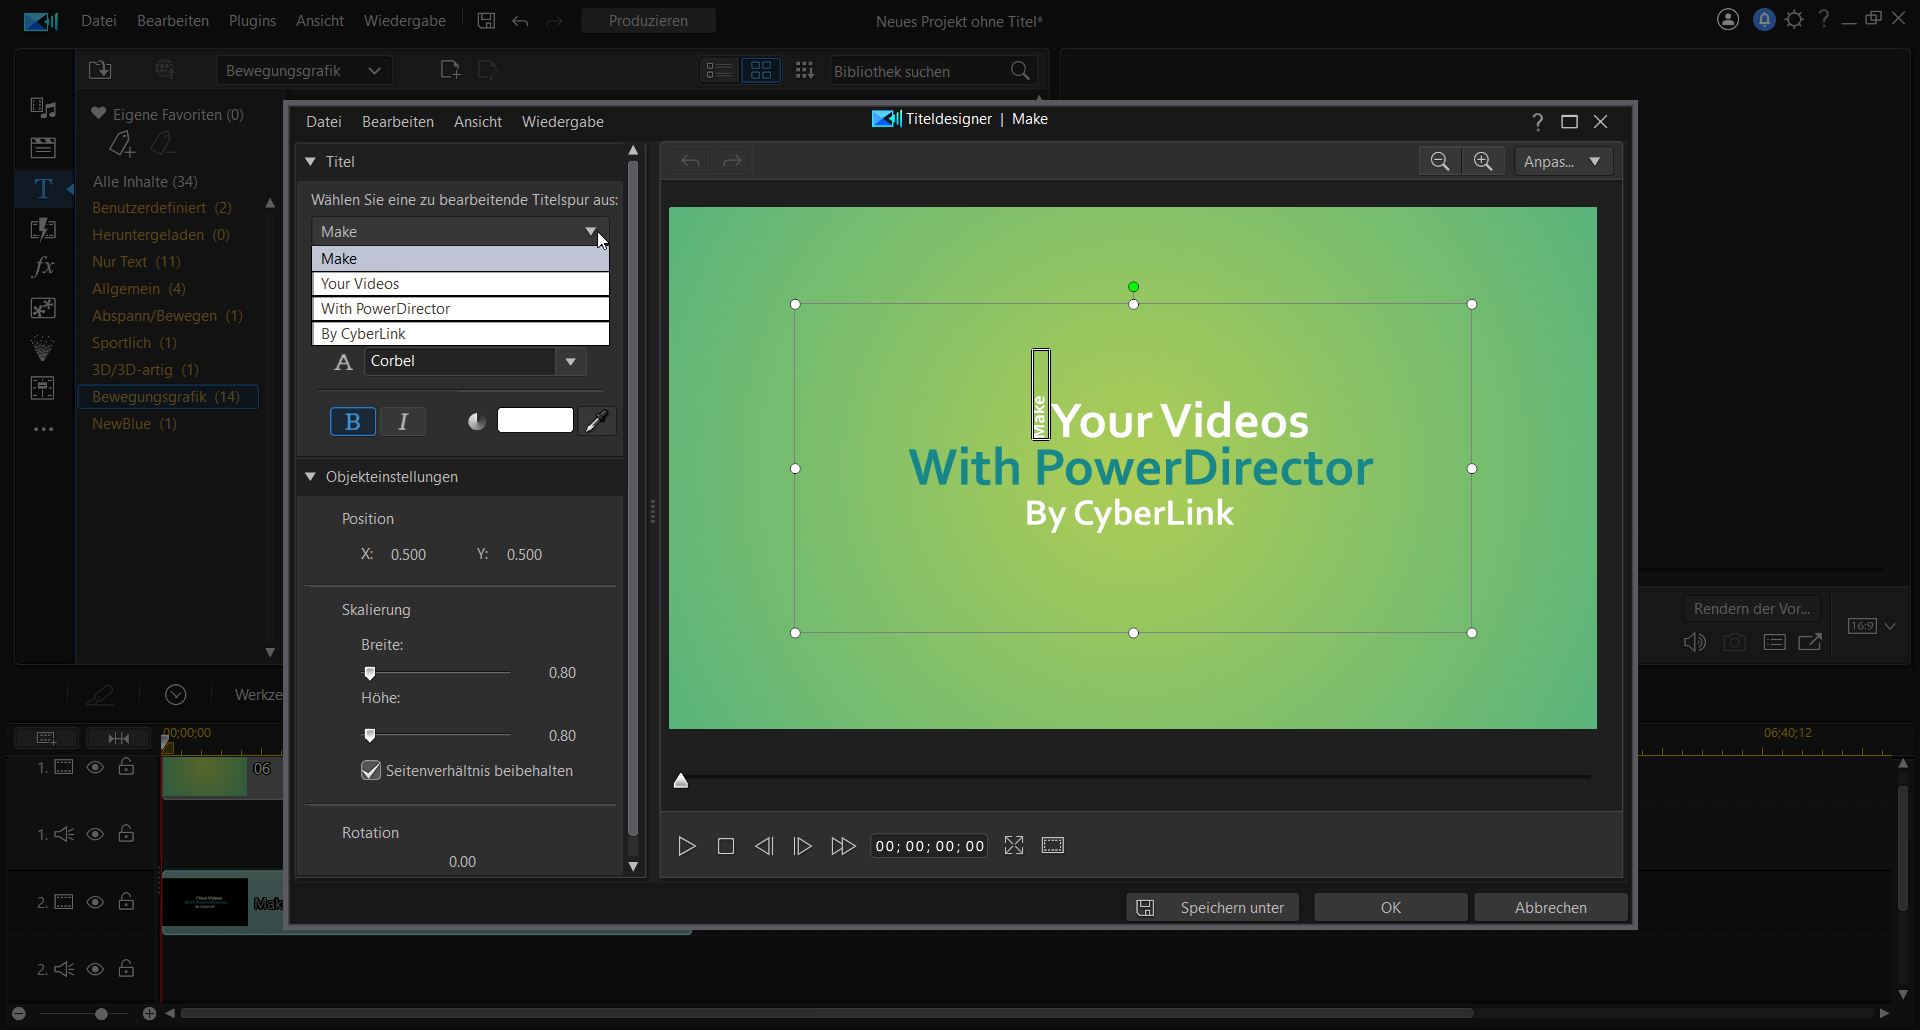The width and height of the screenshot is (1920, 1030).
Task: Zoom in on the title preview
Action: [x=1483, y=161]
